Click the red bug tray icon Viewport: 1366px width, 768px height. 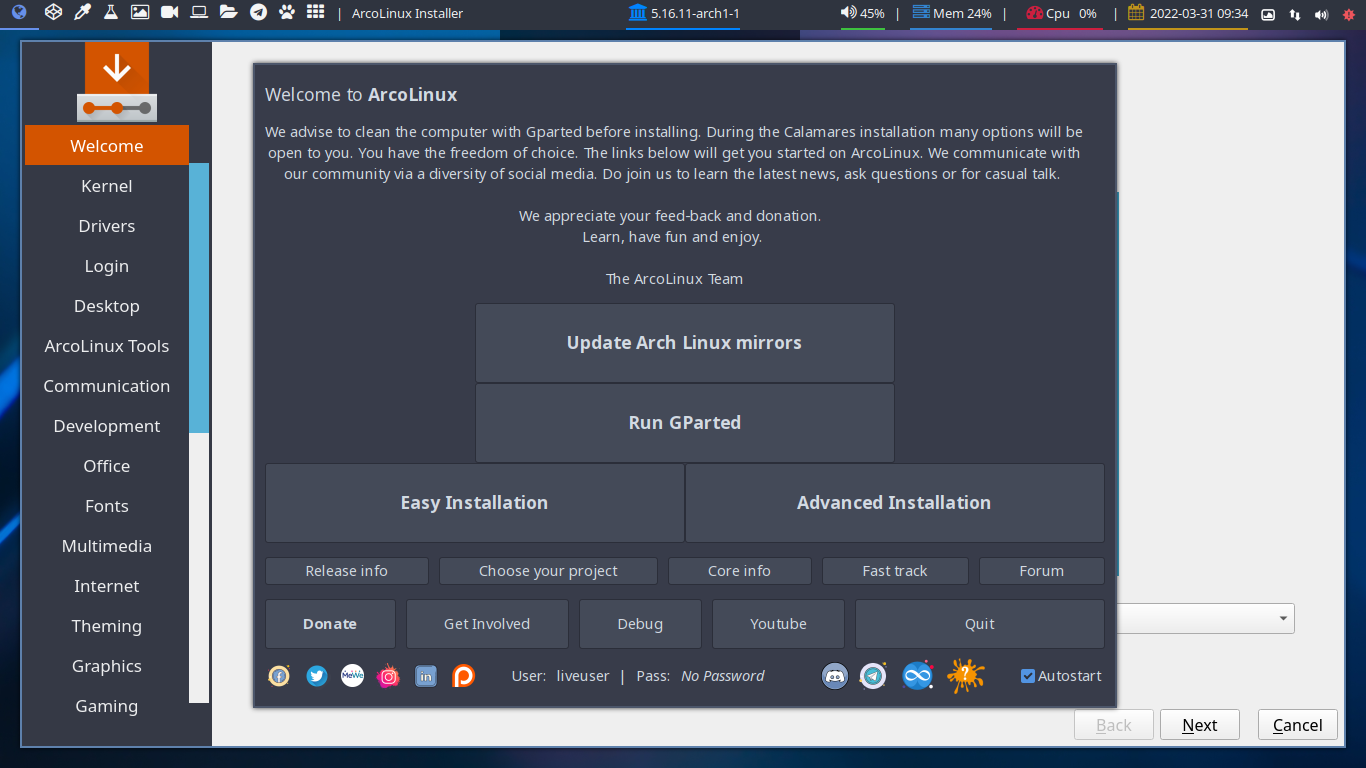(x=1349, y=14)
